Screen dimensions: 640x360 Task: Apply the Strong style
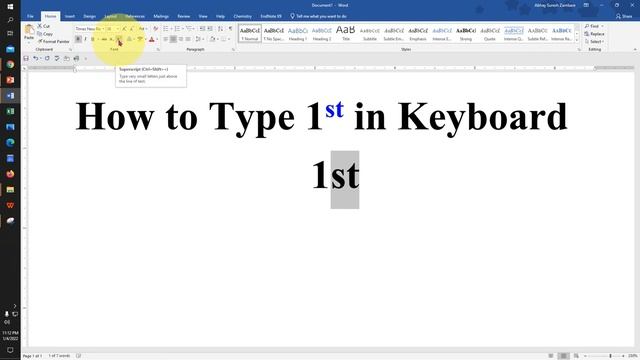pos(466,33)
